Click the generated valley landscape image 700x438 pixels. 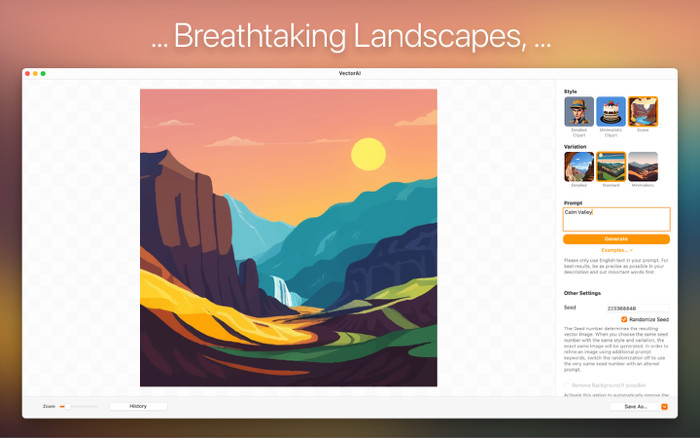pos(288,238)
